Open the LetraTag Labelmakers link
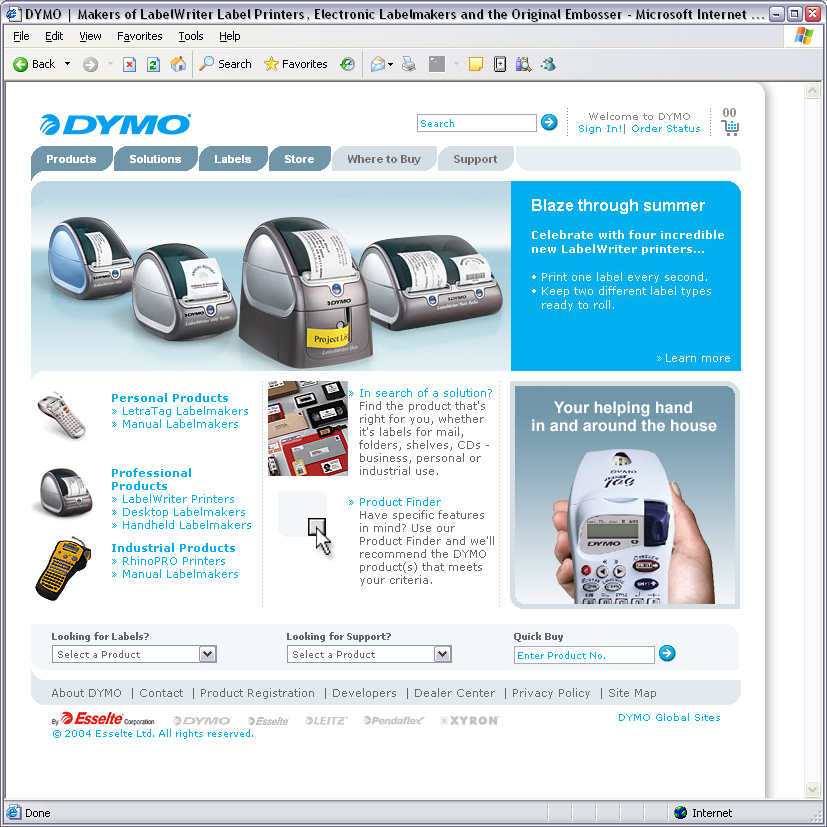The height and width of the screenshot is (827, 827). click(x=185, y=411)
